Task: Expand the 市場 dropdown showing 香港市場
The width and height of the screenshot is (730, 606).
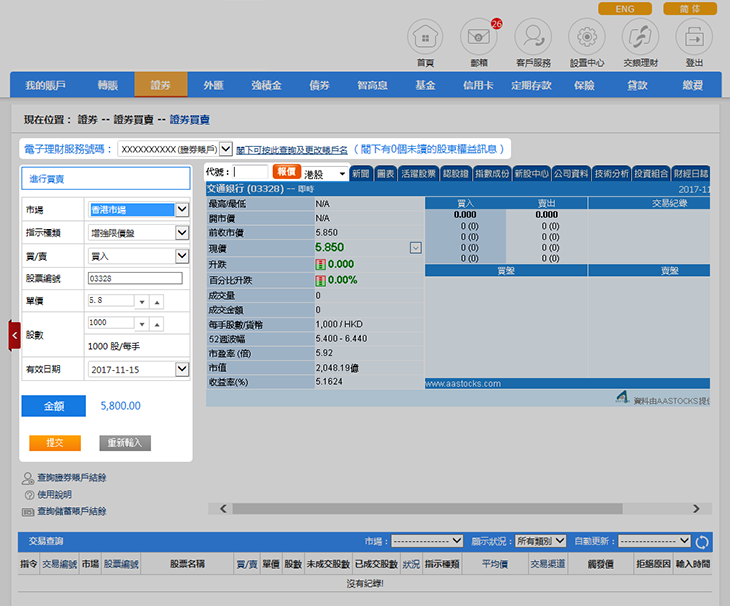Action: tap(182, 210)
